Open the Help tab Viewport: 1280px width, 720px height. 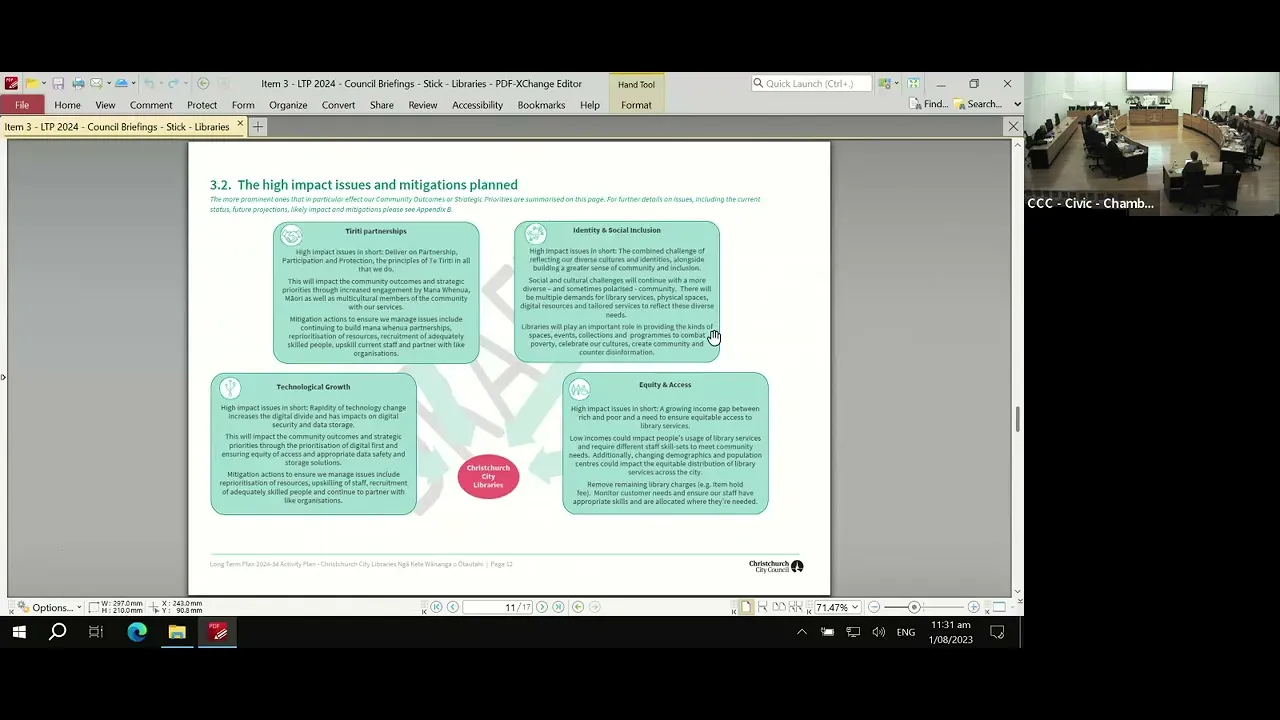click(x=590, y=105)
